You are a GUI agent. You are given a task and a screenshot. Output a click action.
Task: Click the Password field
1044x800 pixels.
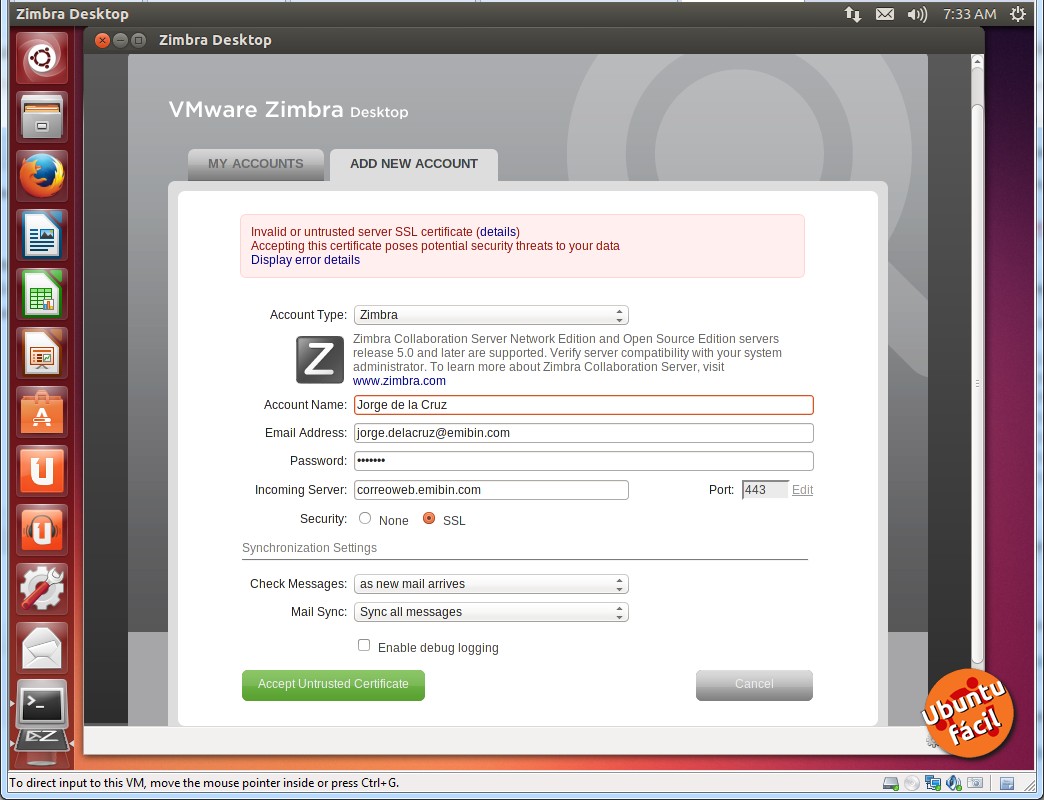tap(583, 461)
